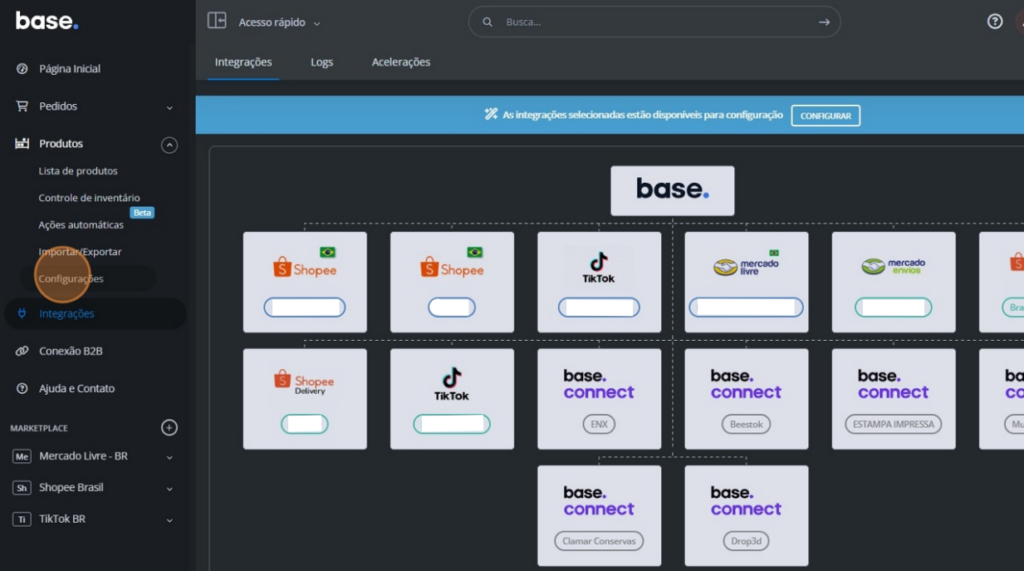The image size is (1024, 571).
Task: Click the base. logo in sidebar
Action: point(47,20)
